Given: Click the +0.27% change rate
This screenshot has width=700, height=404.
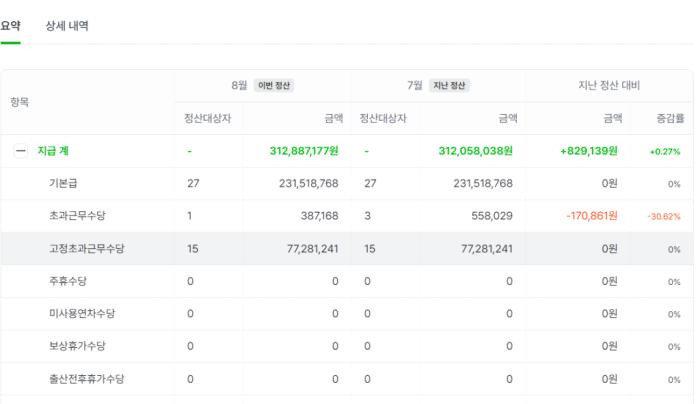Looking at the screenshot, I should coord(665,152).
